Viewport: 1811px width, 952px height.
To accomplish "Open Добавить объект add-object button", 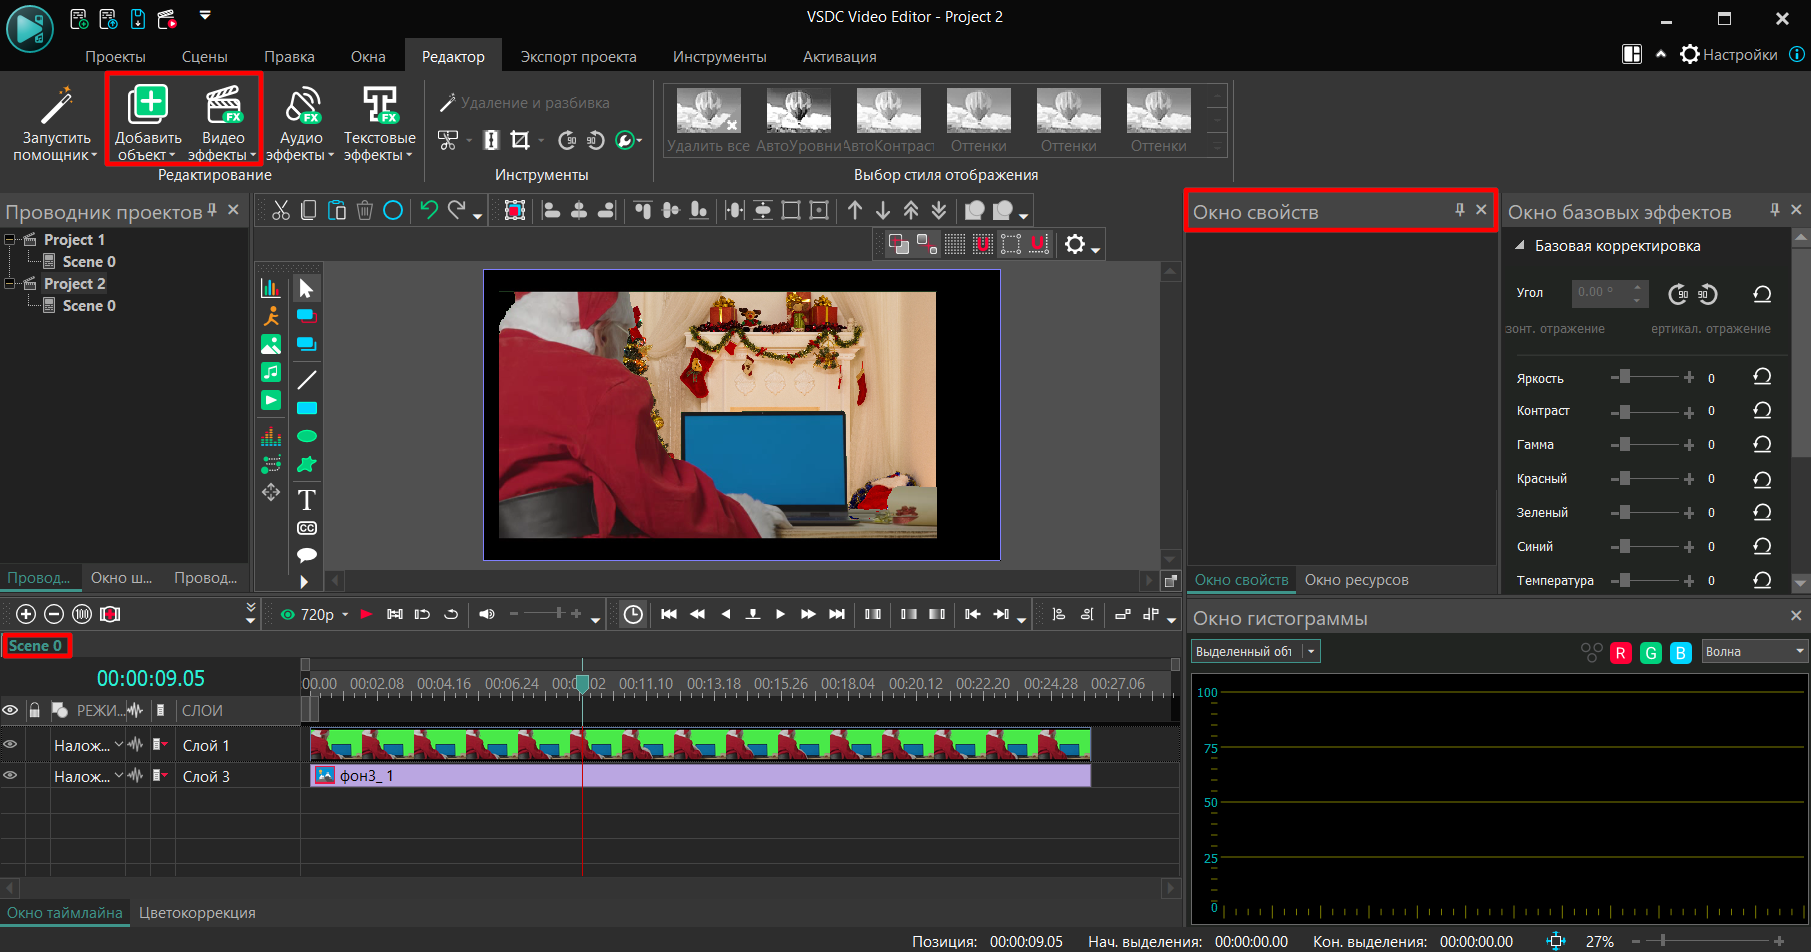I will point(148,123).
